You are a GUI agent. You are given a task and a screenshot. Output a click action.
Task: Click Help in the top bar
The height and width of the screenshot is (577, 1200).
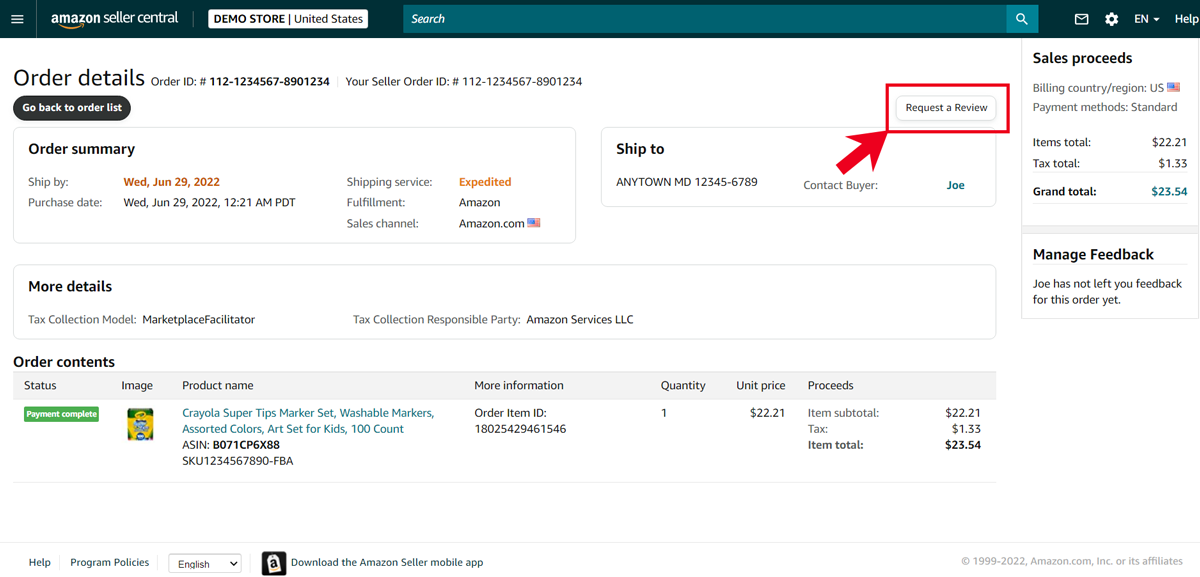(1186, 19)
